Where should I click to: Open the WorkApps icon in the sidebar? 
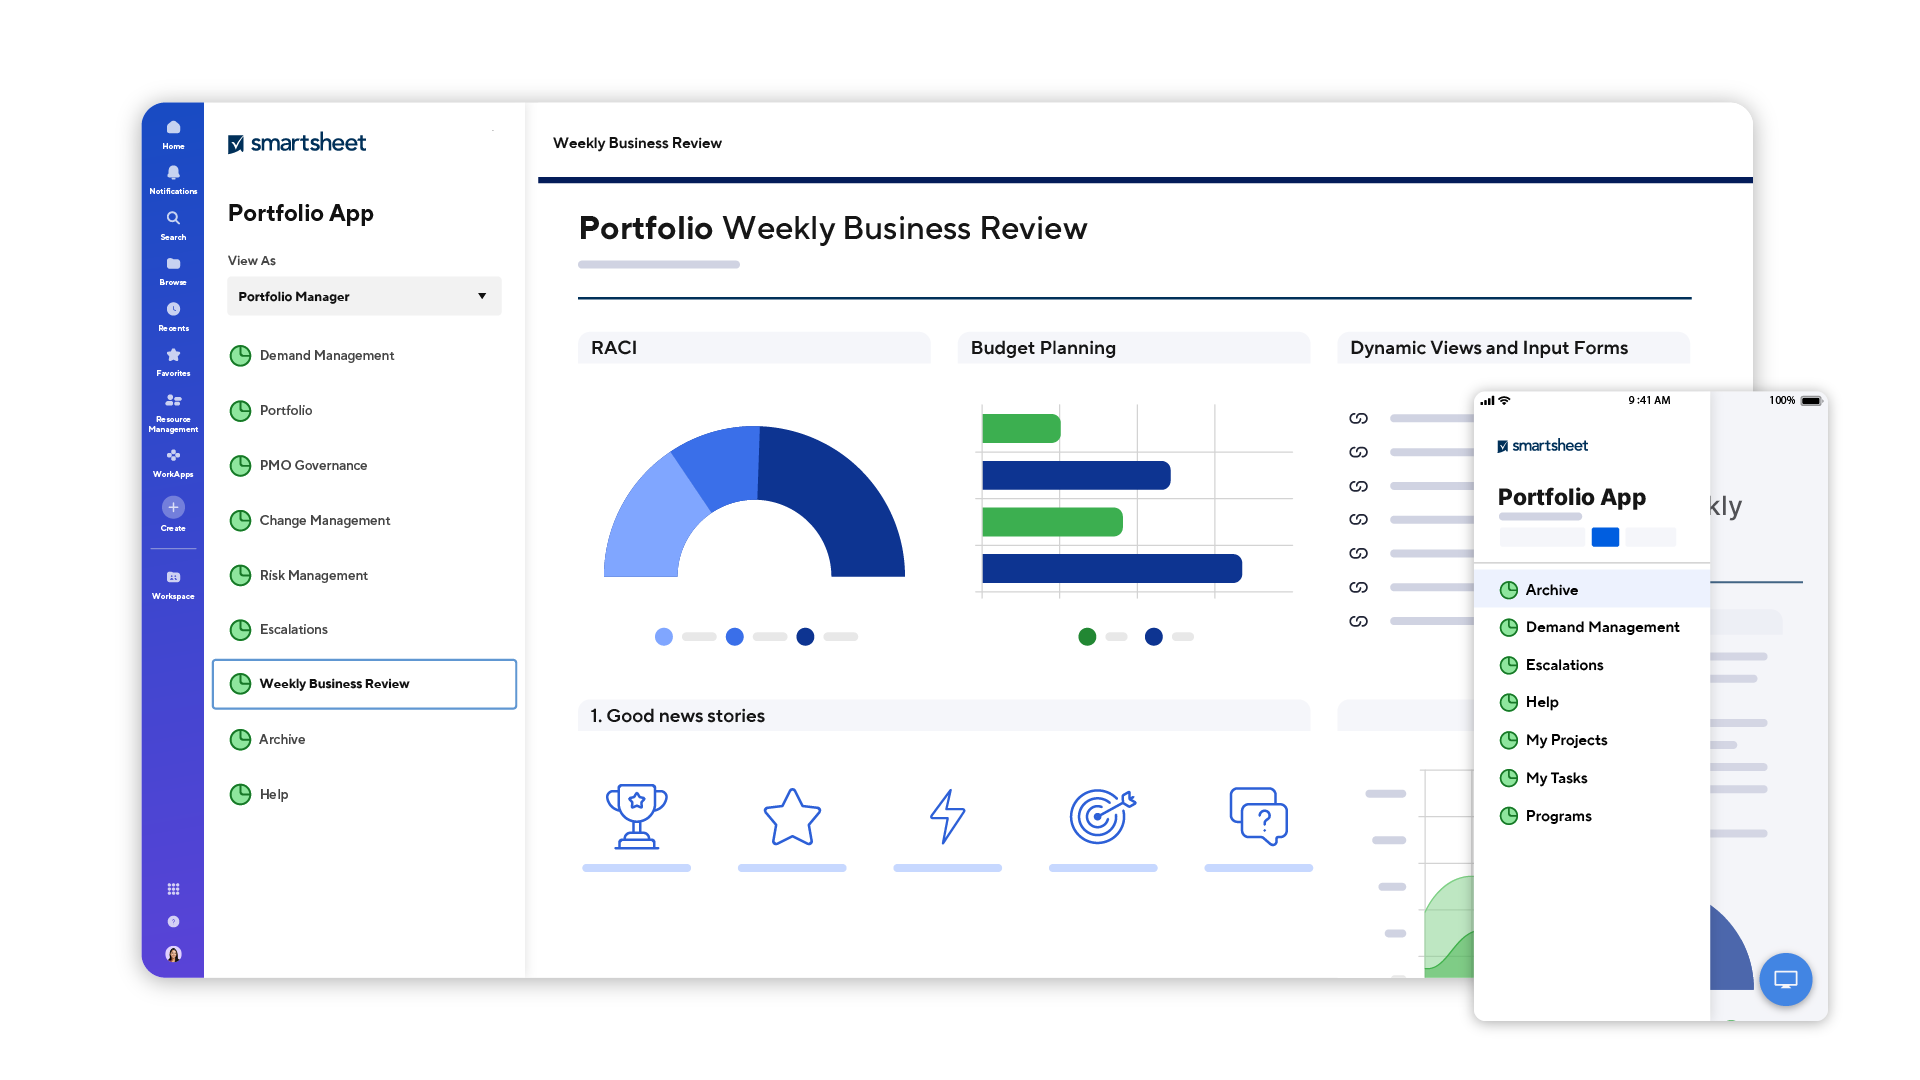pos(173,456)
